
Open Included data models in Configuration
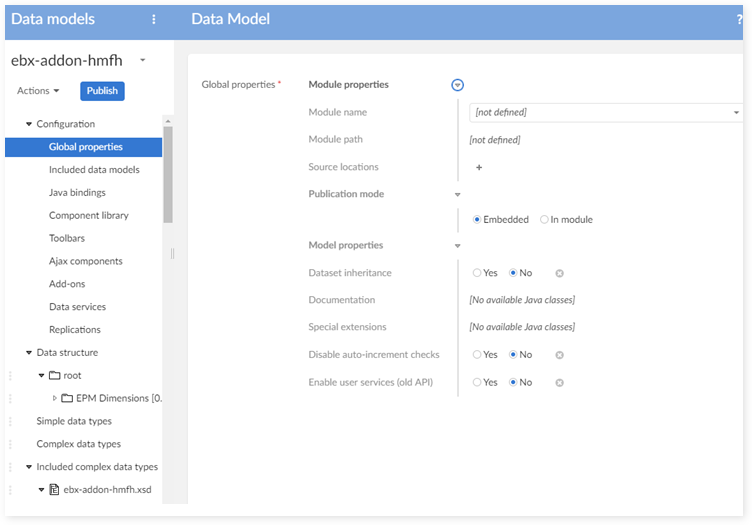[94, 170]
